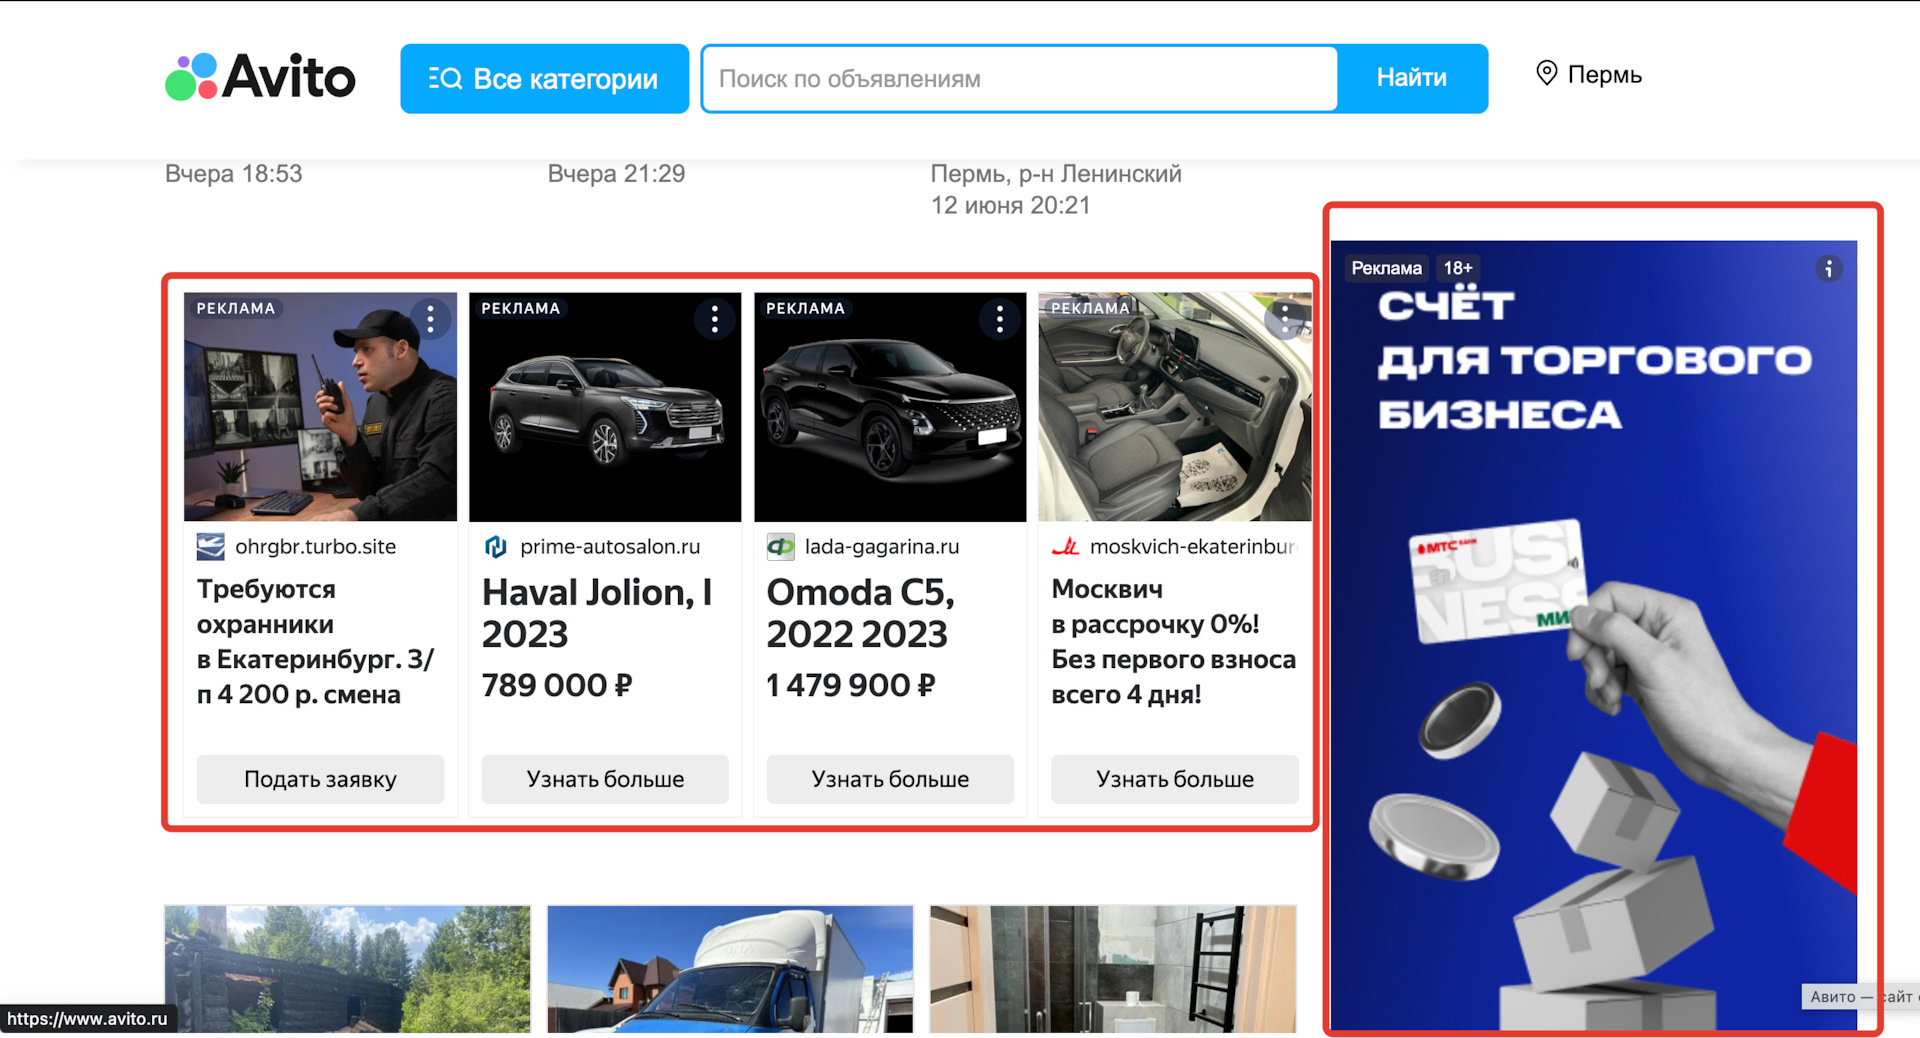Open the three-dot menu on the Omoda C5 ad
The image size is (1920, 1038).
[x=1000, y=319]
